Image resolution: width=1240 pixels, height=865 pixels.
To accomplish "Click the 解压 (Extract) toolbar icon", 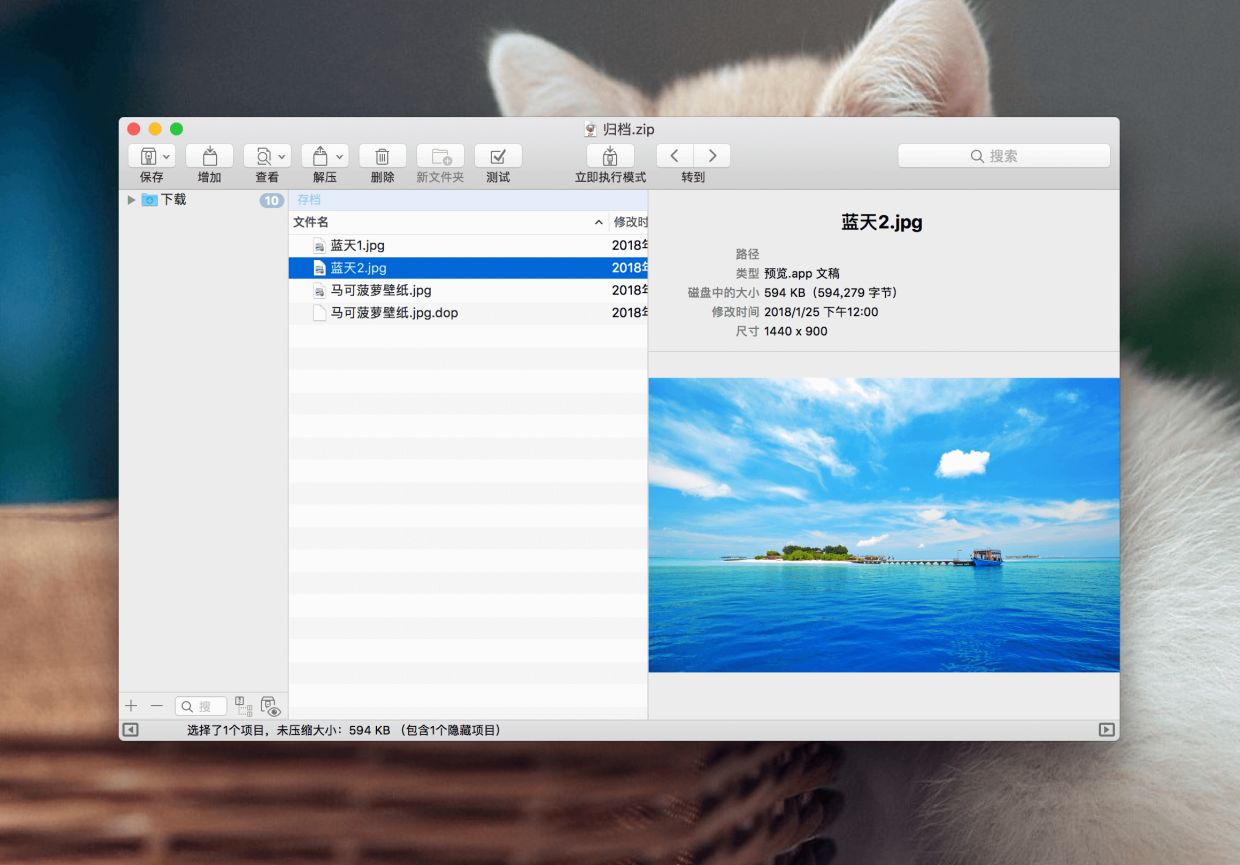I will (x=320, y=156).
